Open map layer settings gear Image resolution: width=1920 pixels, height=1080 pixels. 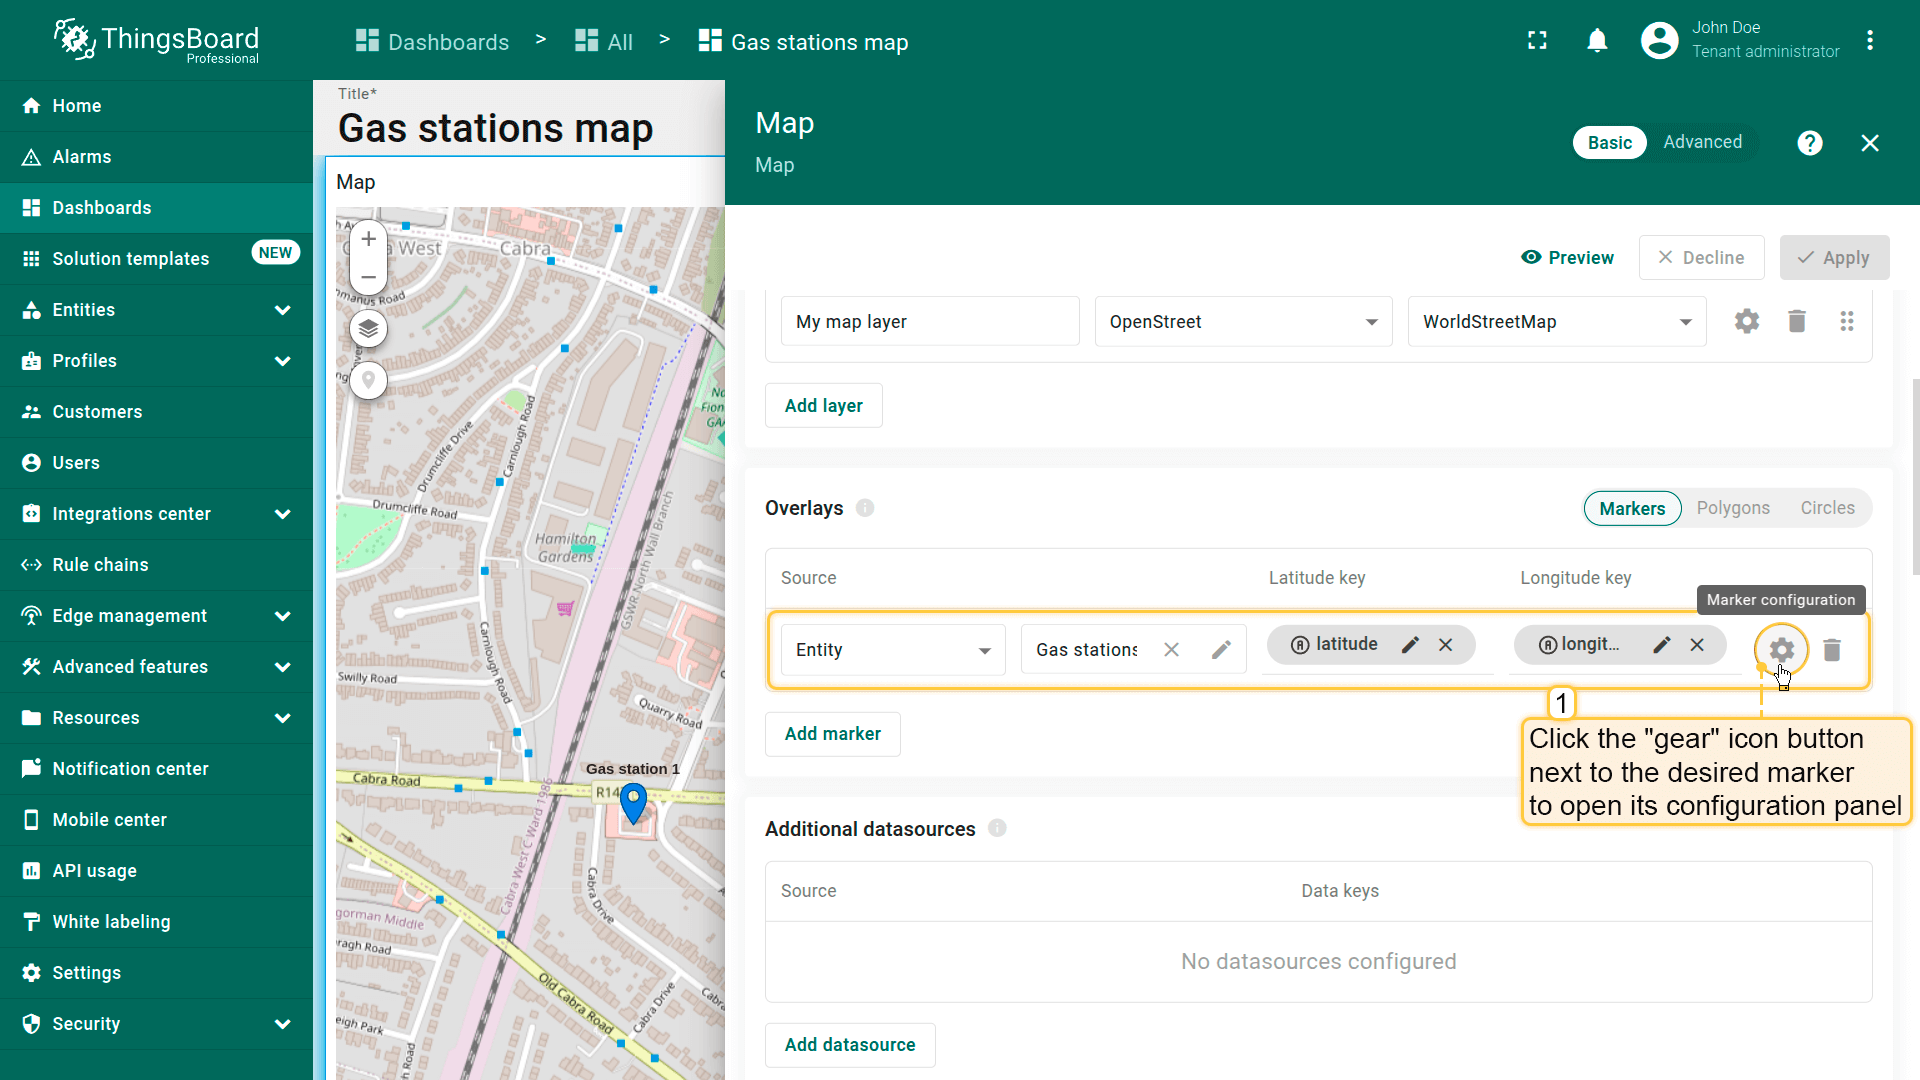coord(1746,321)
